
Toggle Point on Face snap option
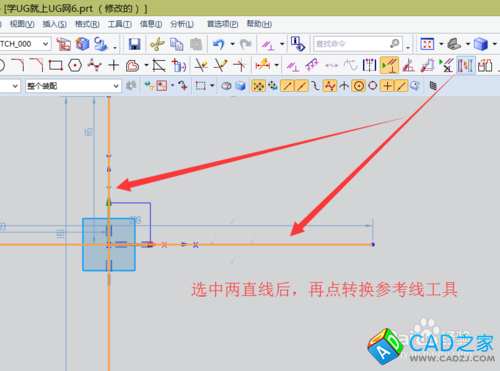coord(415,86)
